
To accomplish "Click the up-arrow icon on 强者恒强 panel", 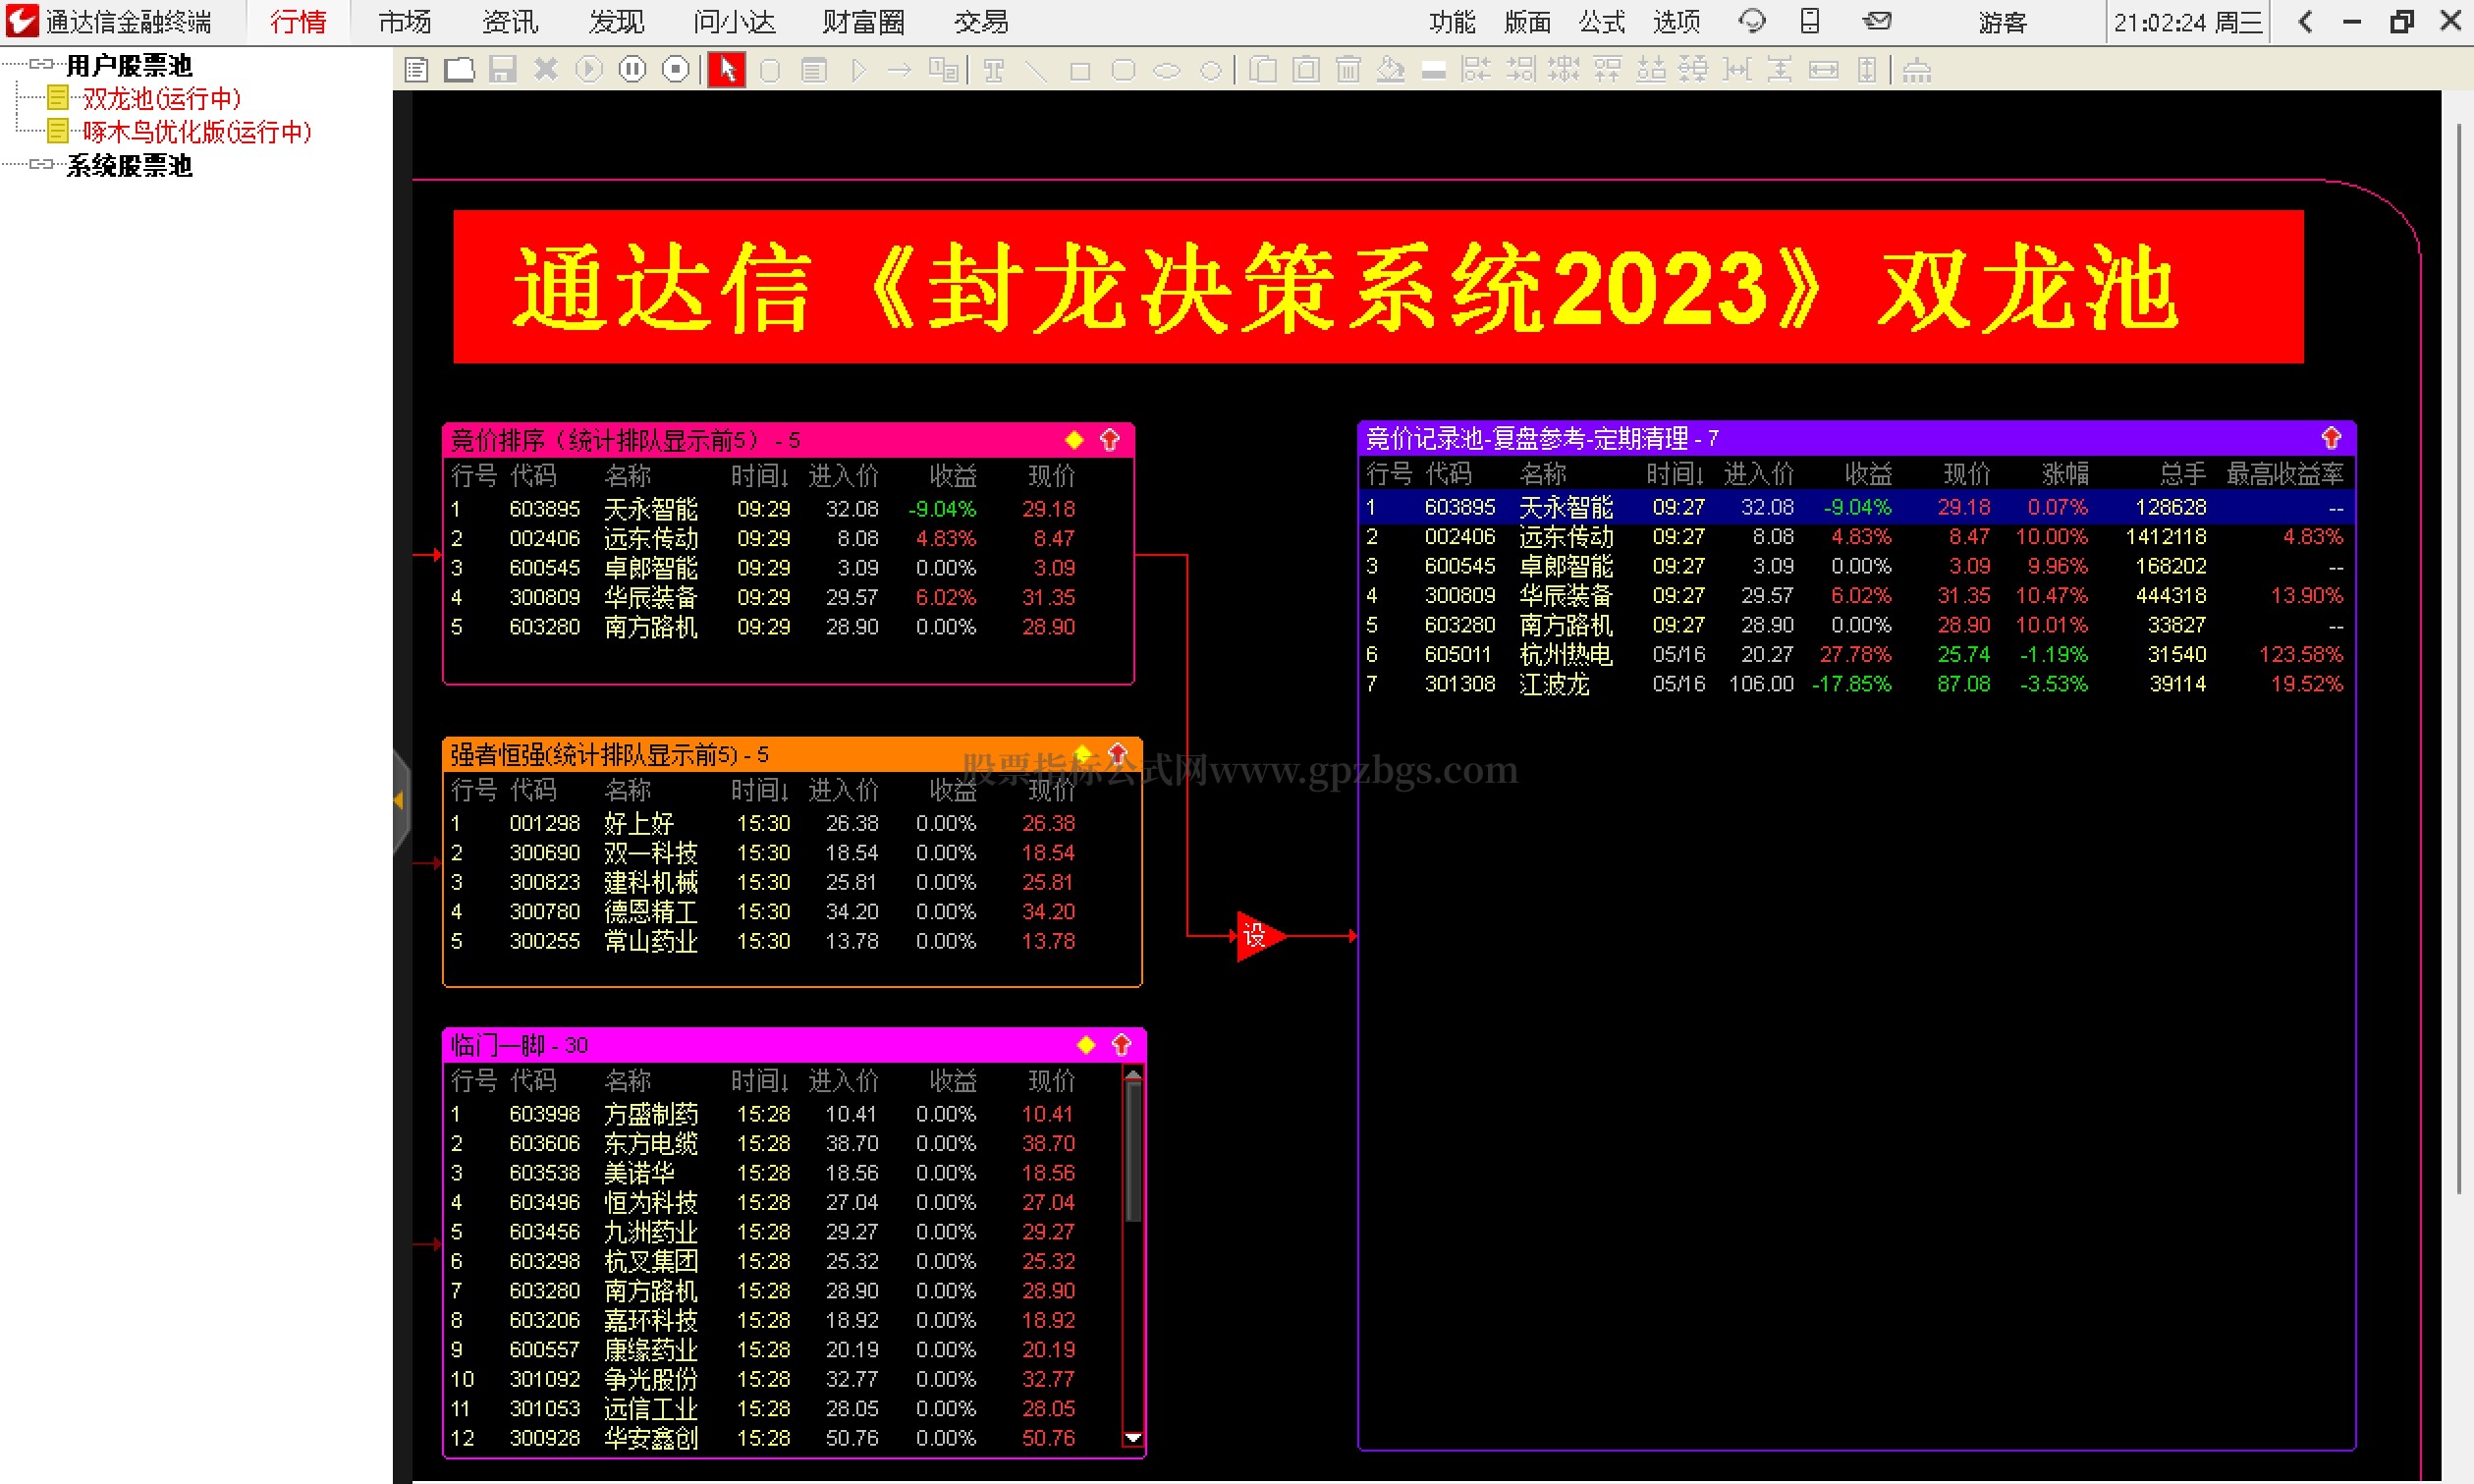I will [x=1118, y=754].
